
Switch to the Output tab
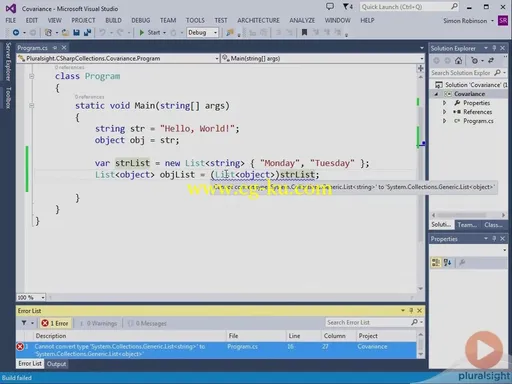(x=56, y=364)
